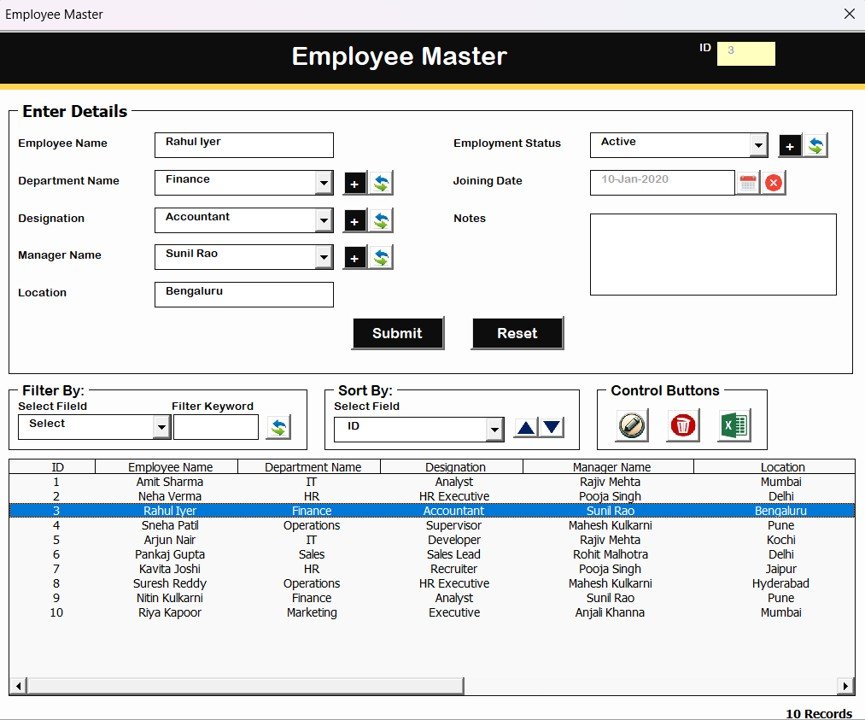The height and width of the screenshot is (720, 865).
Task: Open the Employment Status dropdown
Action: 758,146
